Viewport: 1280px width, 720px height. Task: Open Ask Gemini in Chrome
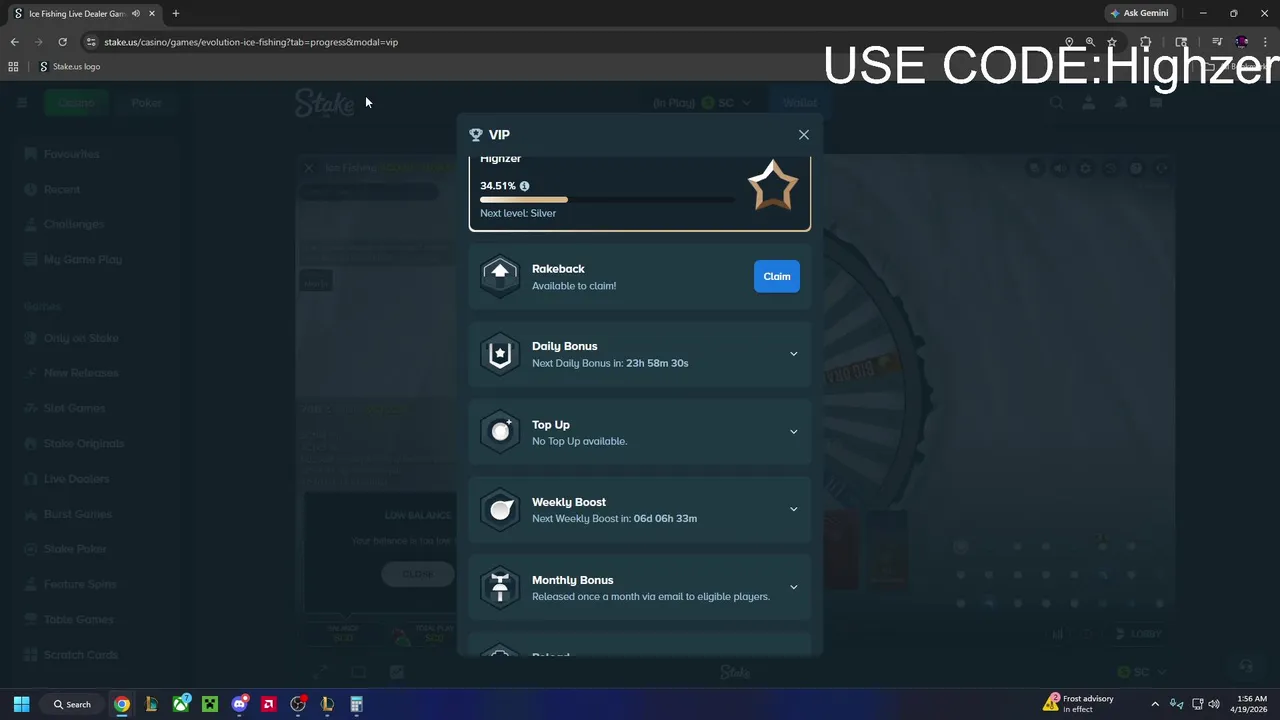coord(1139,13)
